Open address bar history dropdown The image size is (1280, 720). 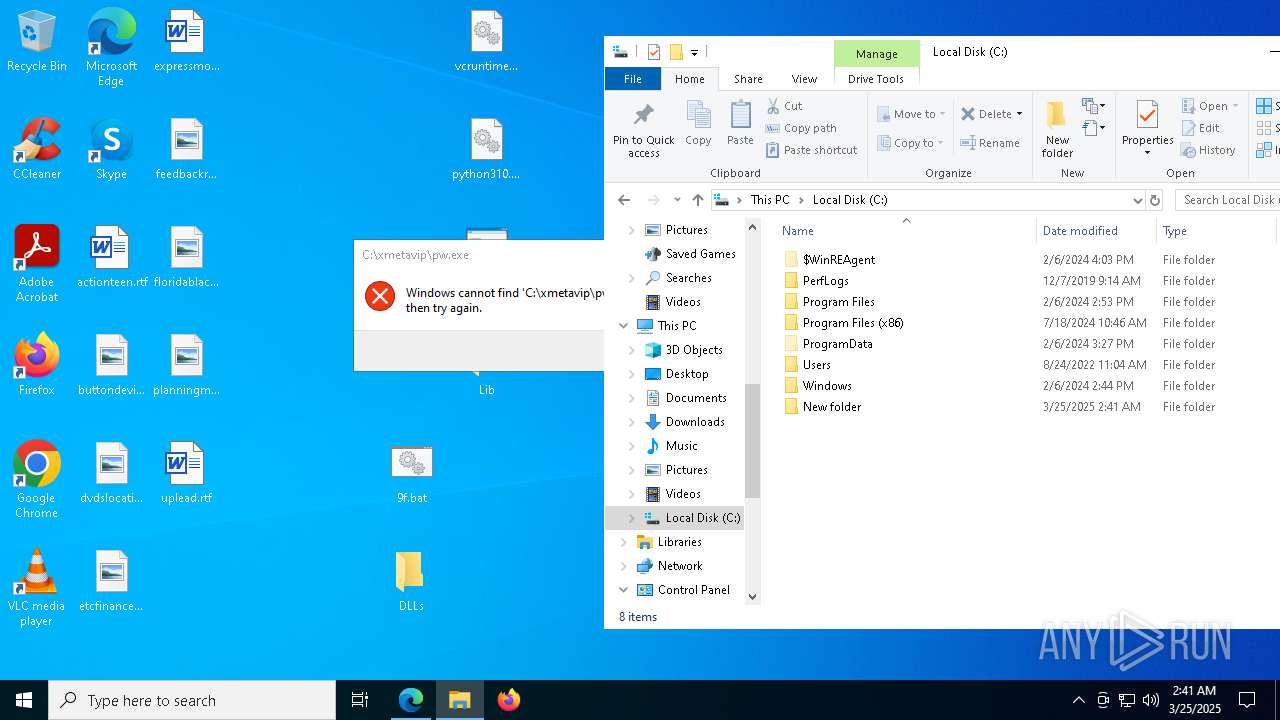click(1137, 200)
